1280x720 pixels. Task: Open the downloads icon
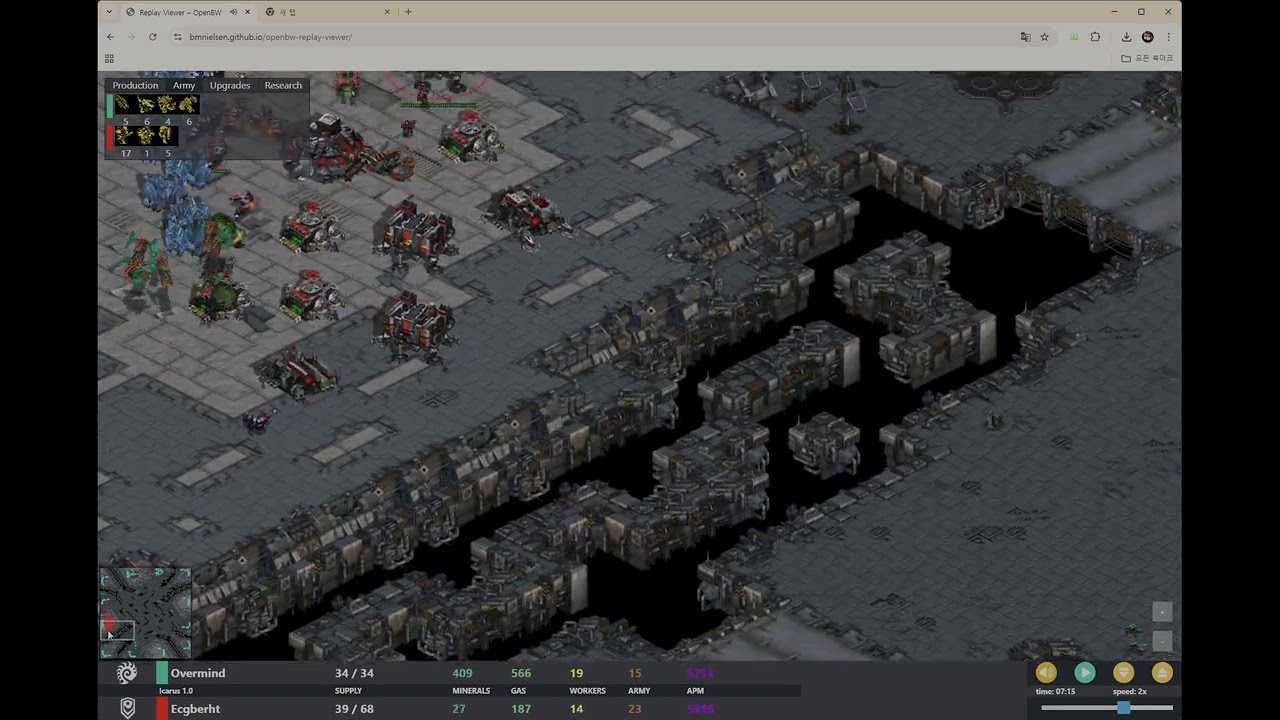1126,37
